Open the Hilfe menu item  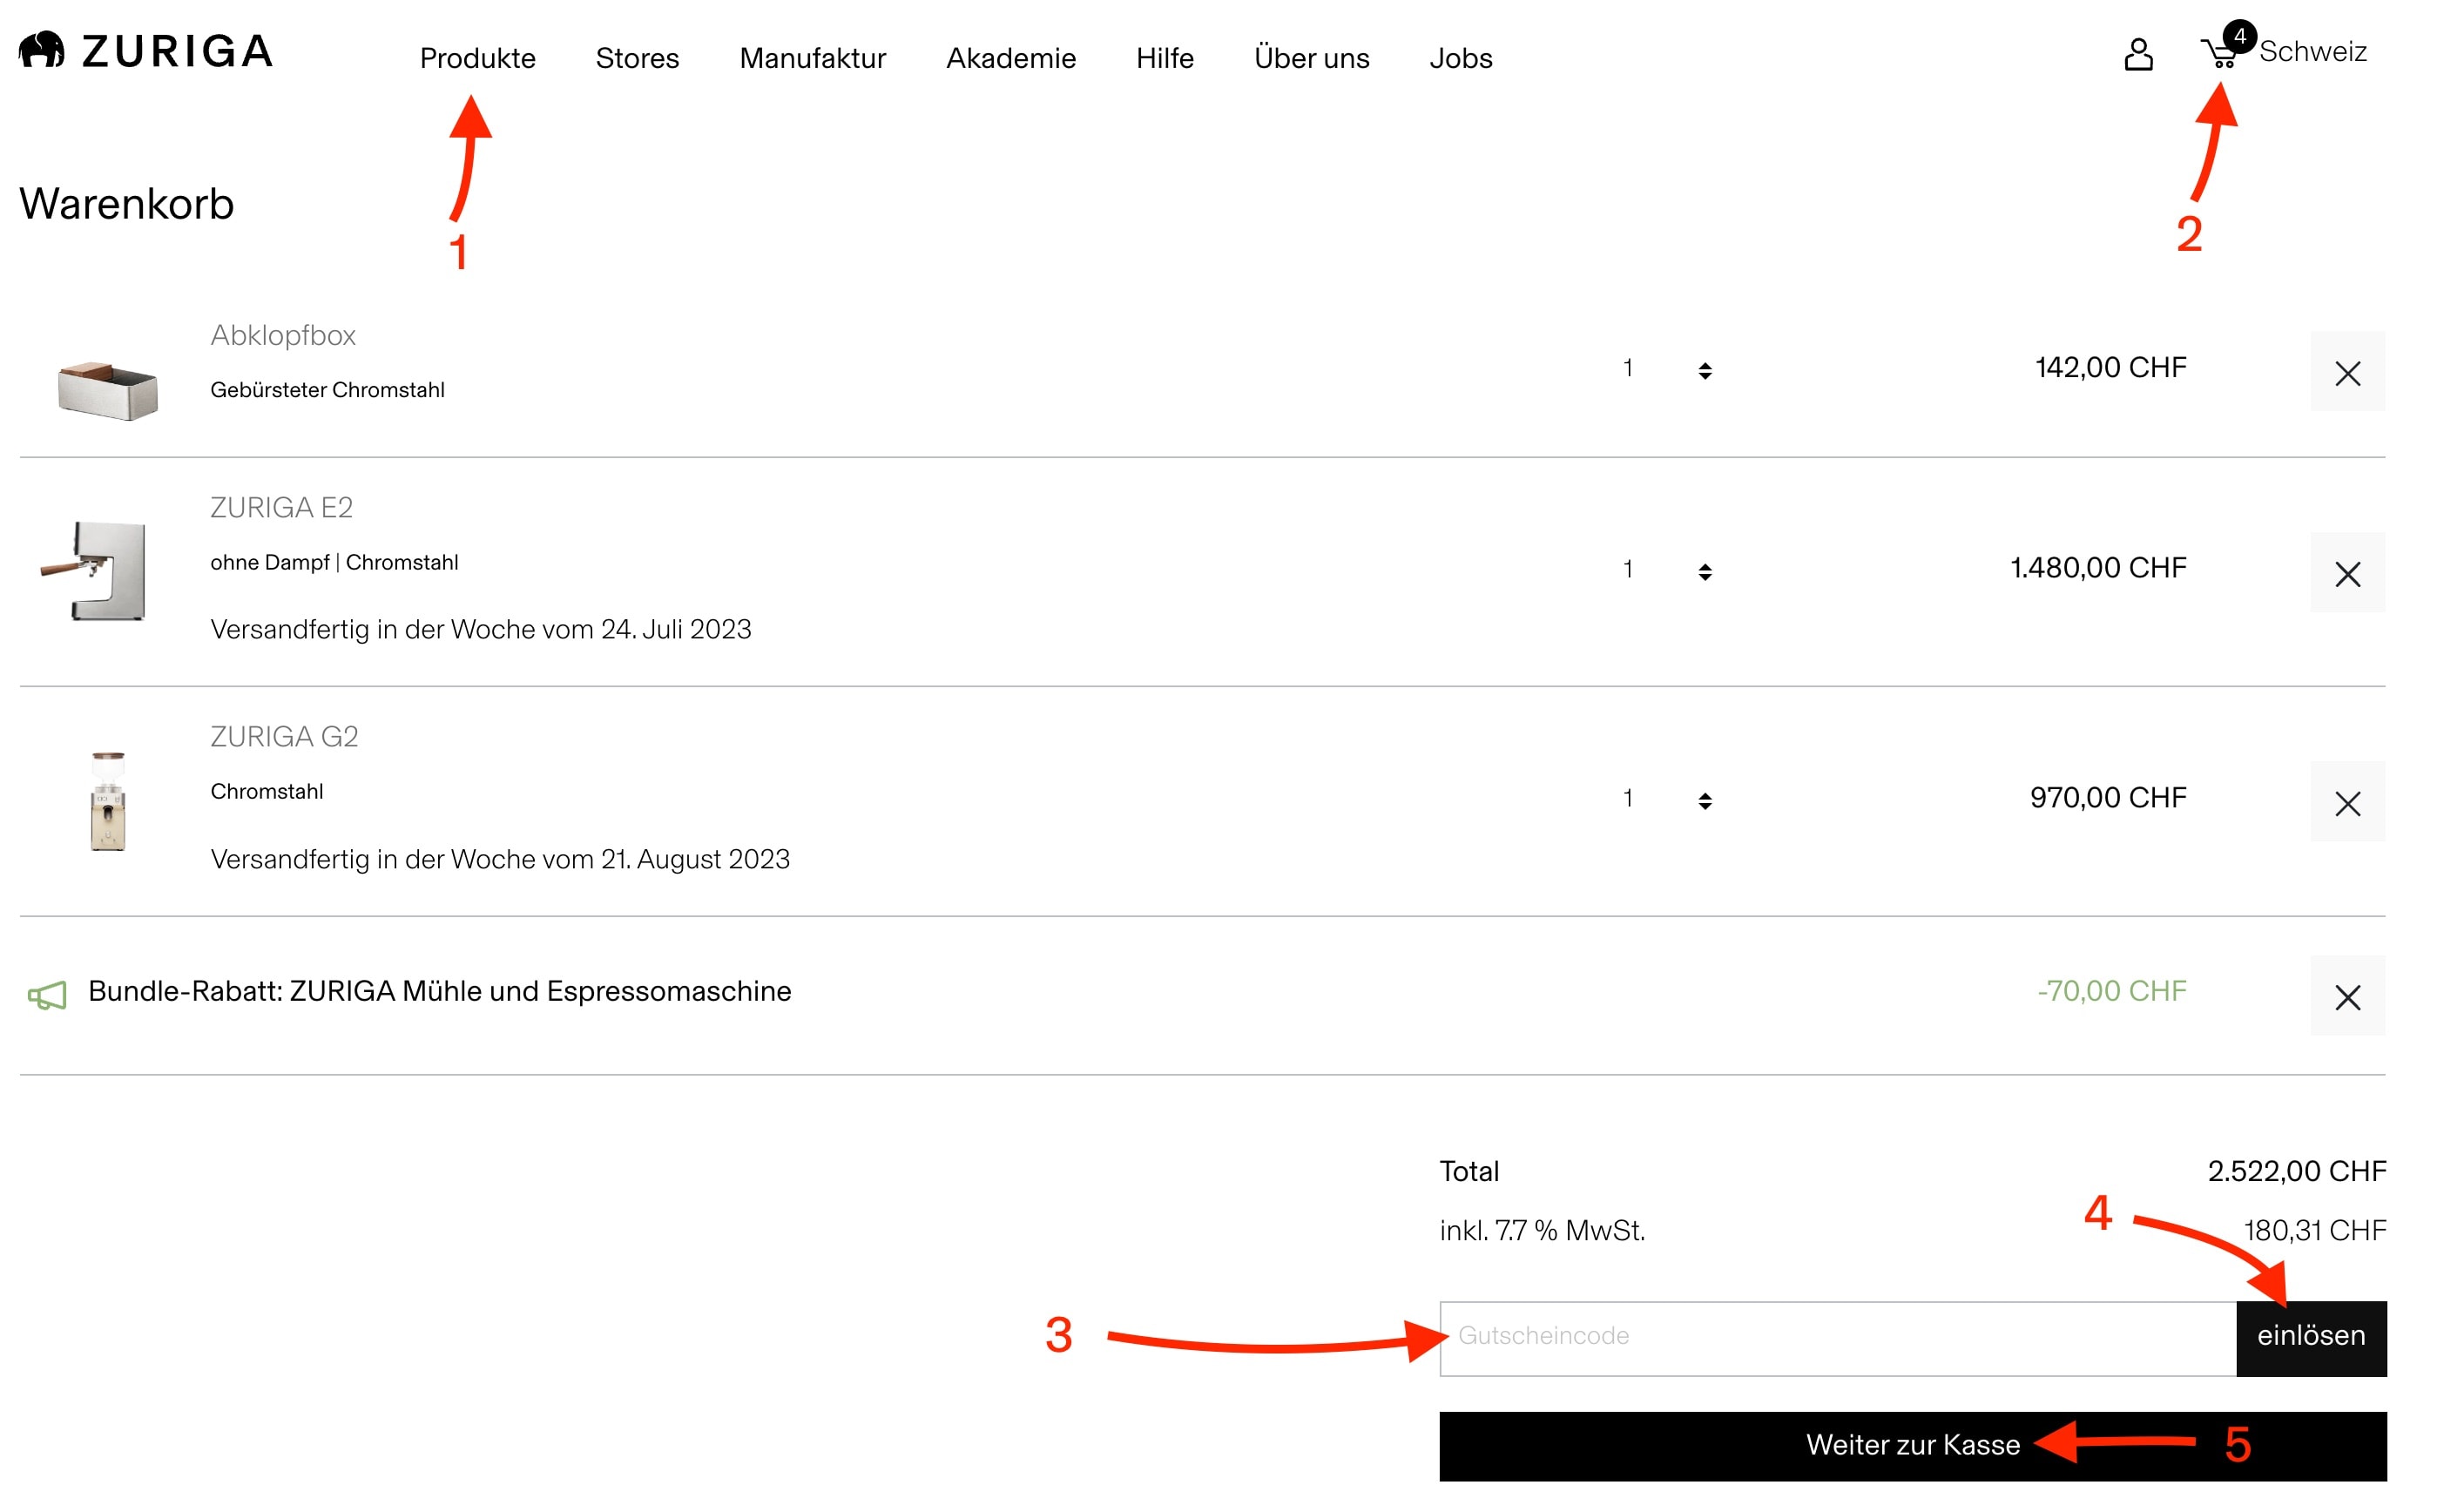[1164, 58]
